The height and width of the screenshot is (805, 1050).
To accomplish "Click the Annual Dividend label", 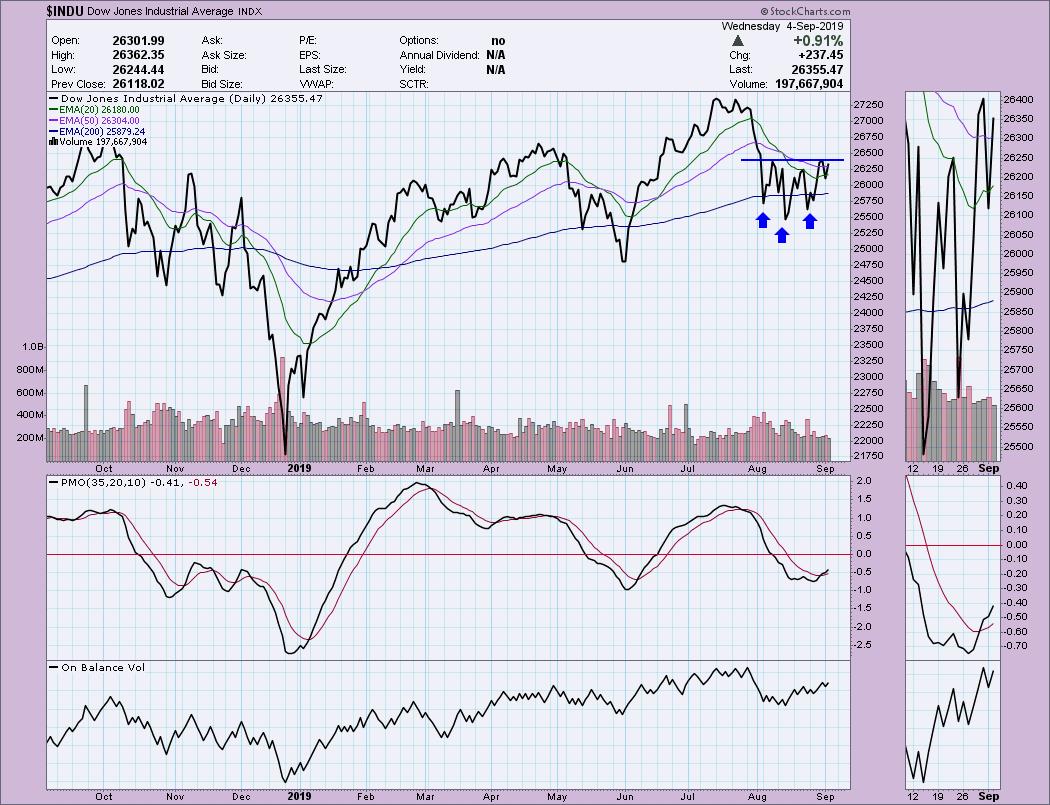I will tap(439, 55).
